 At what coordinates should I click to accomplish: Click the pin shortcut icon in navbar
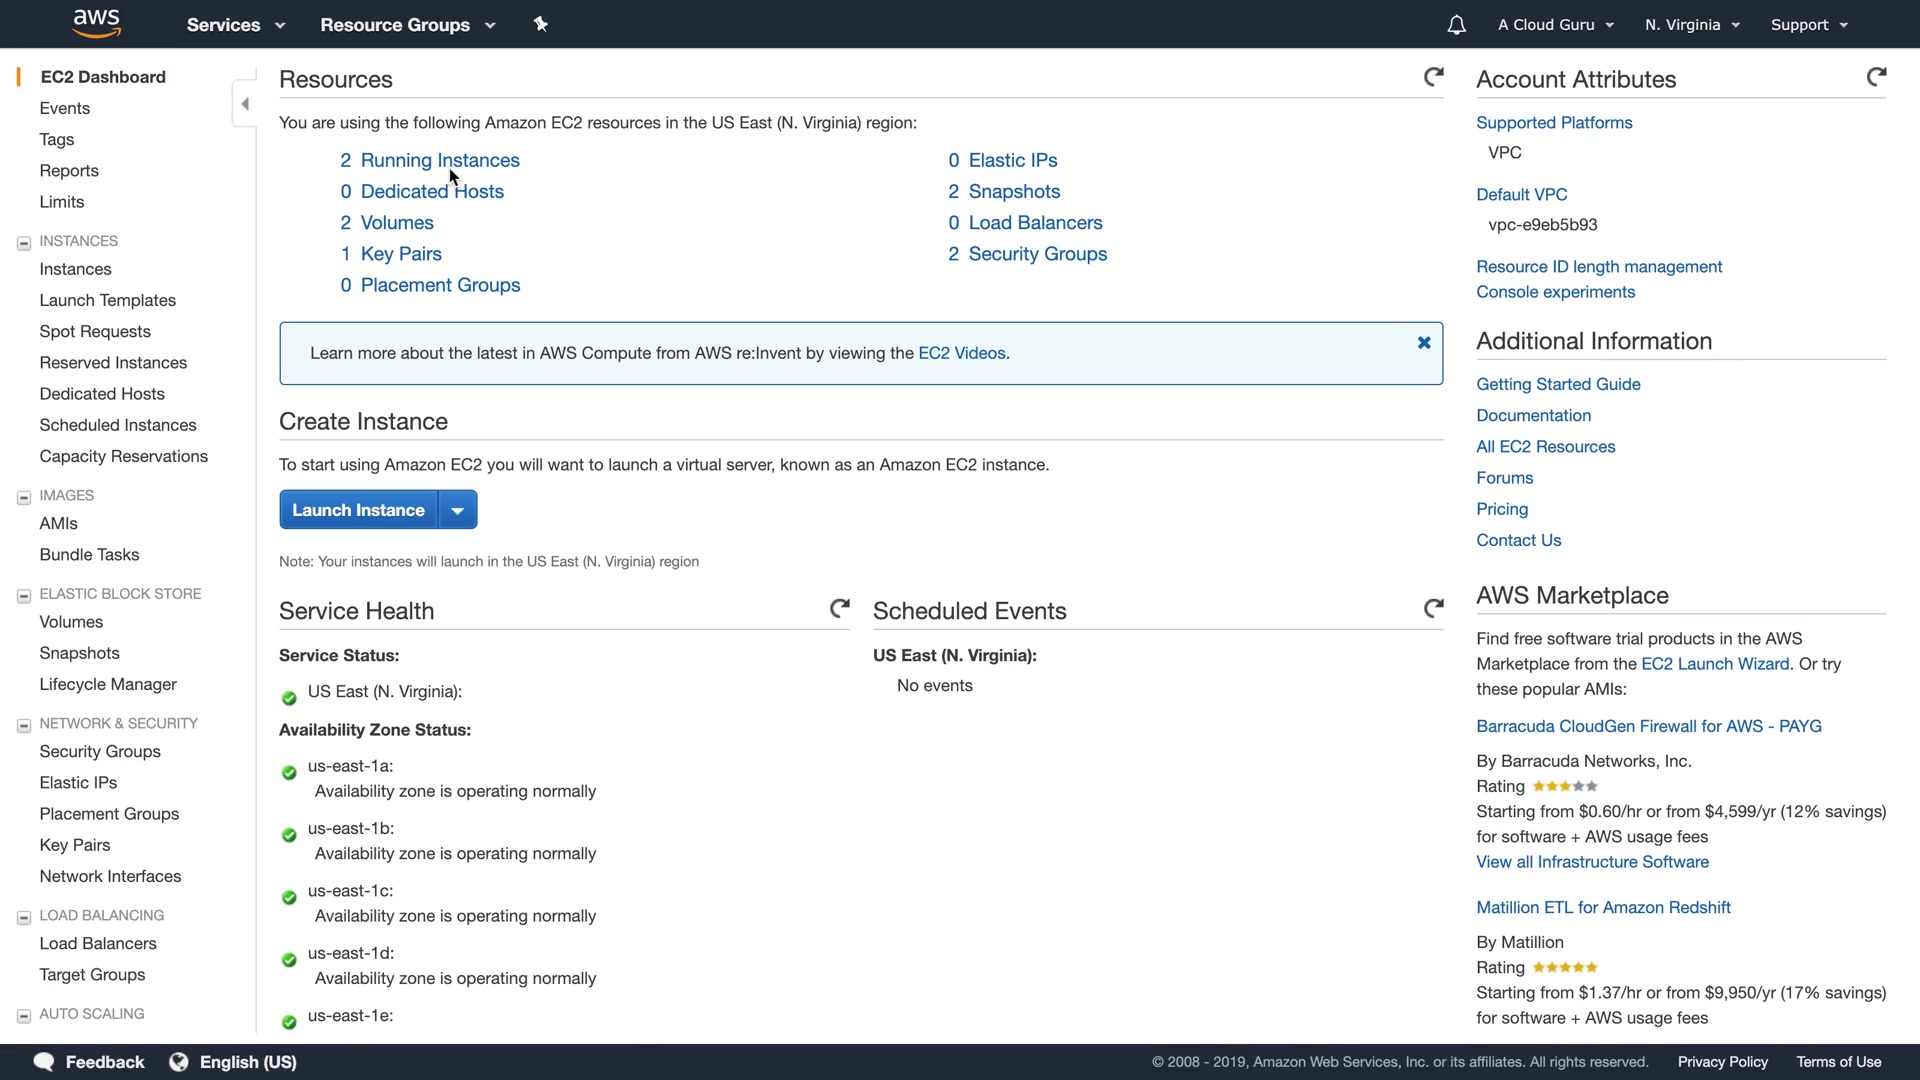coord(541,24)
